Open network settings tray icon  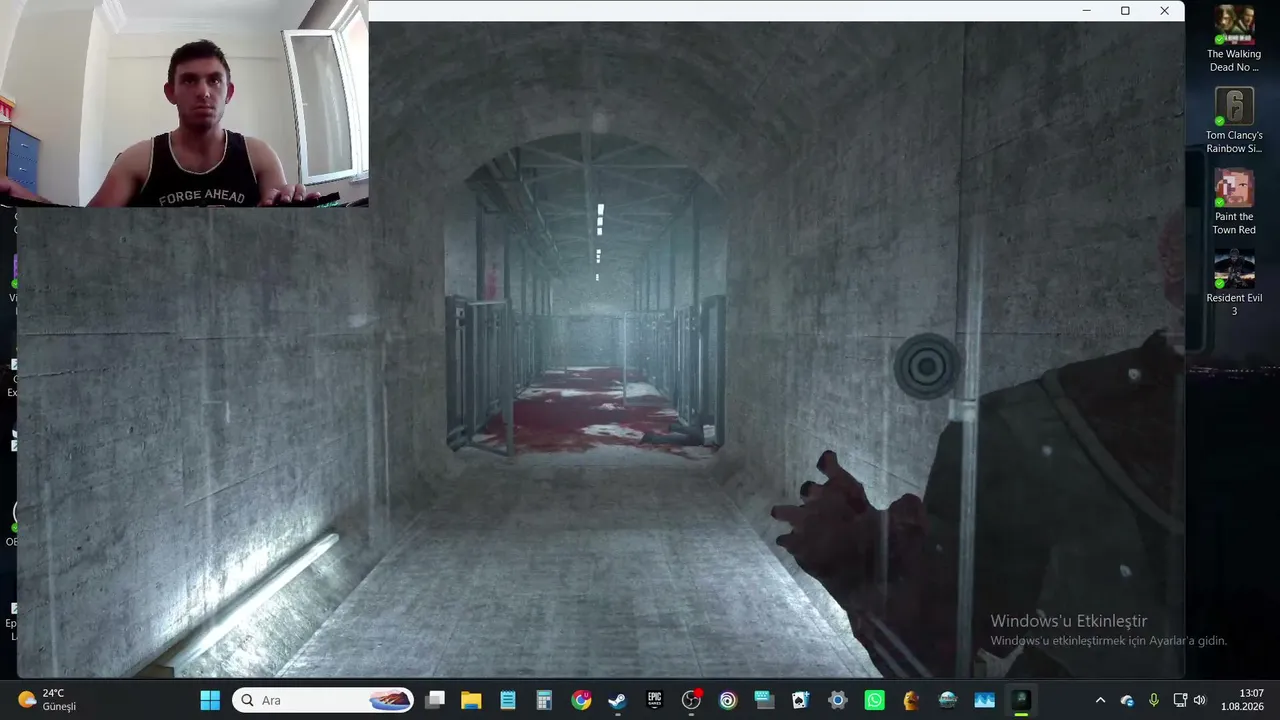tap(1180, 700)
